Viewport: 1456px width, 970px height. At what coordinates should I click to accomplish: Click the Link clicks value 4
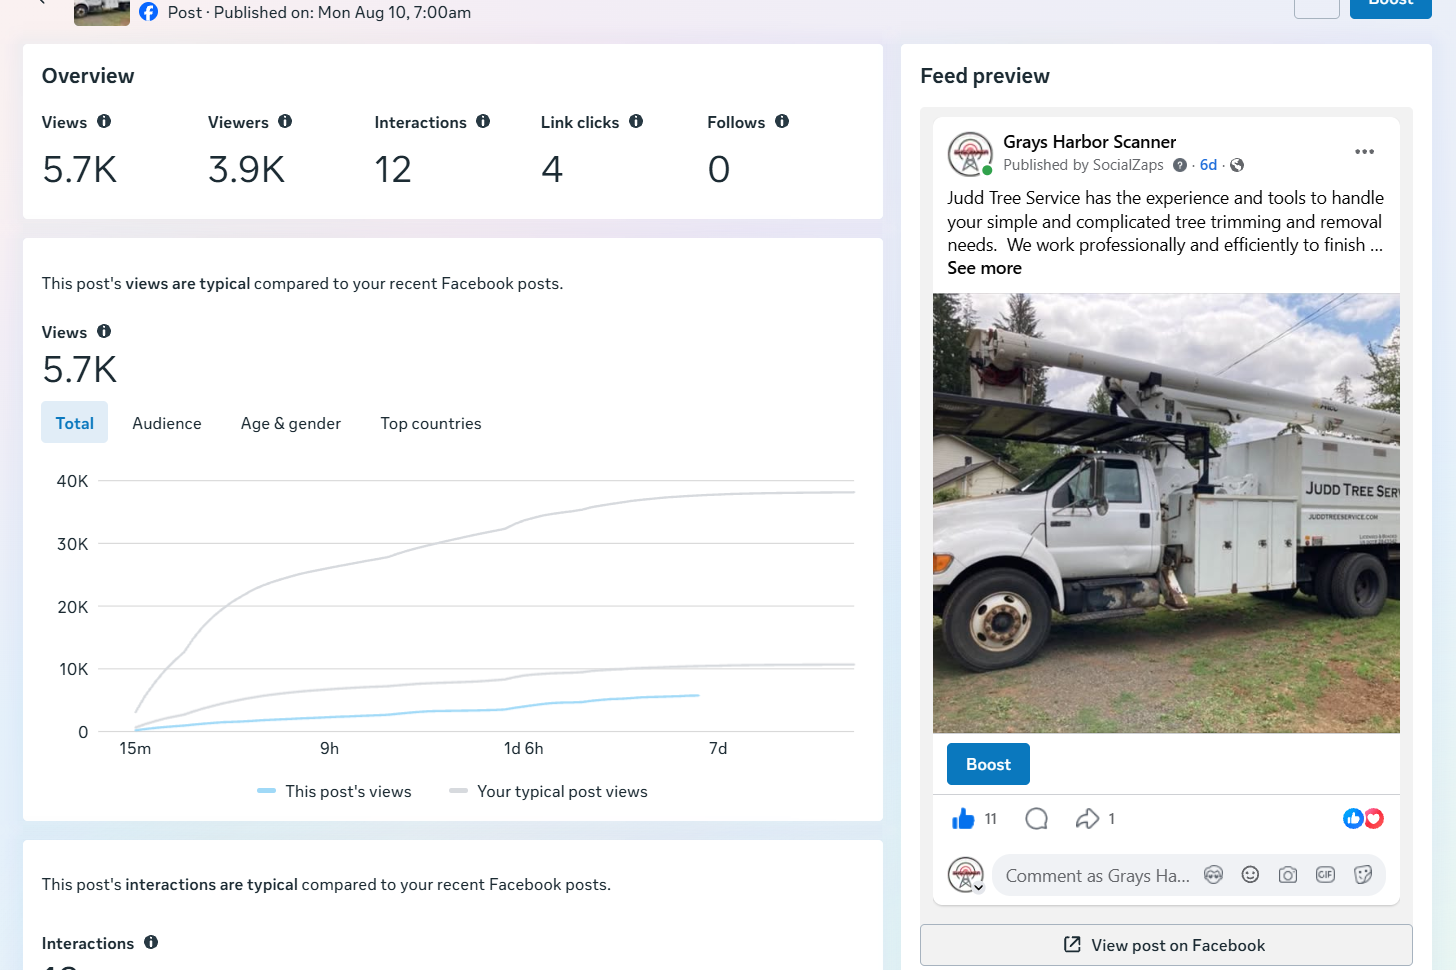(552, 170)
